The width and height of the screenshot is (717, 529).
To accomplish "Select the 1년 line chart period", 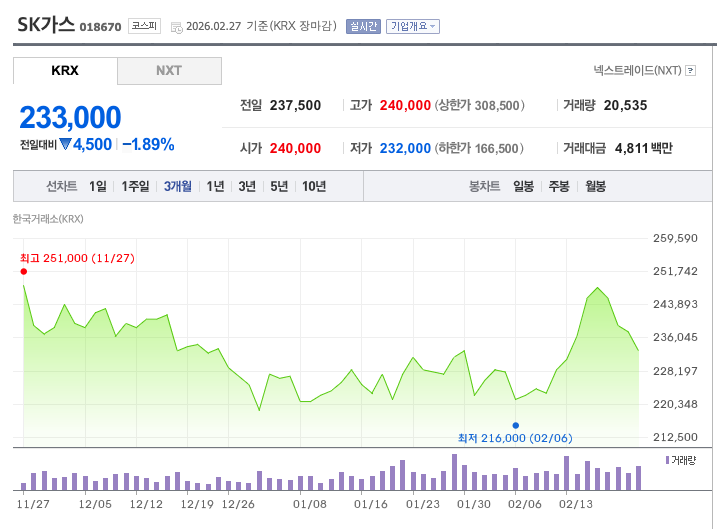I will [215, 186].
